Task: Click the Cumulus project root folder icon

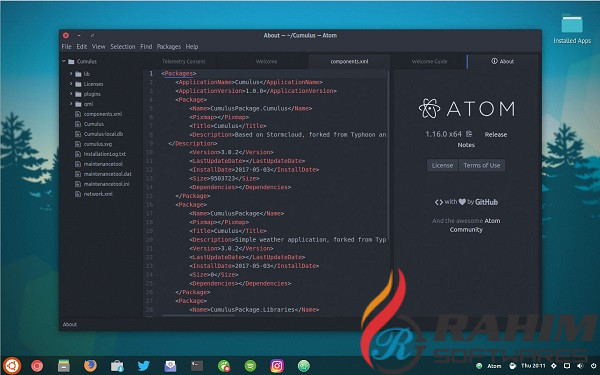Action: pos(71,61)
